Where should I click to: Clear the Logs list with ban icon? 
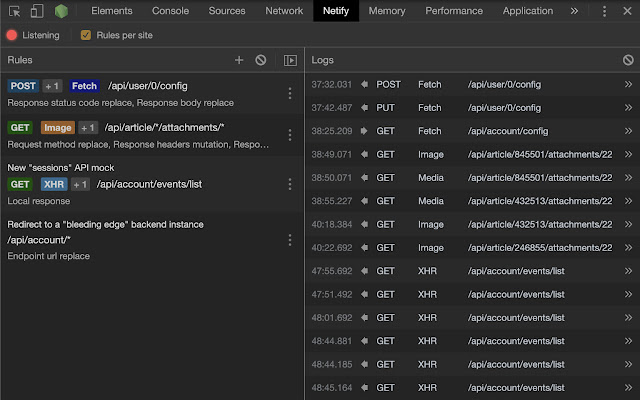[628, 60]
